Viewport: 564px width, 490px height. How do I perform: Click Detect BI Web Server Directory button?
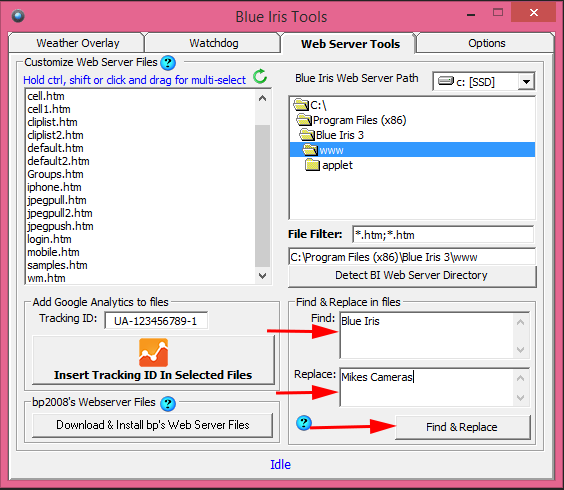(x=412, y=276)
